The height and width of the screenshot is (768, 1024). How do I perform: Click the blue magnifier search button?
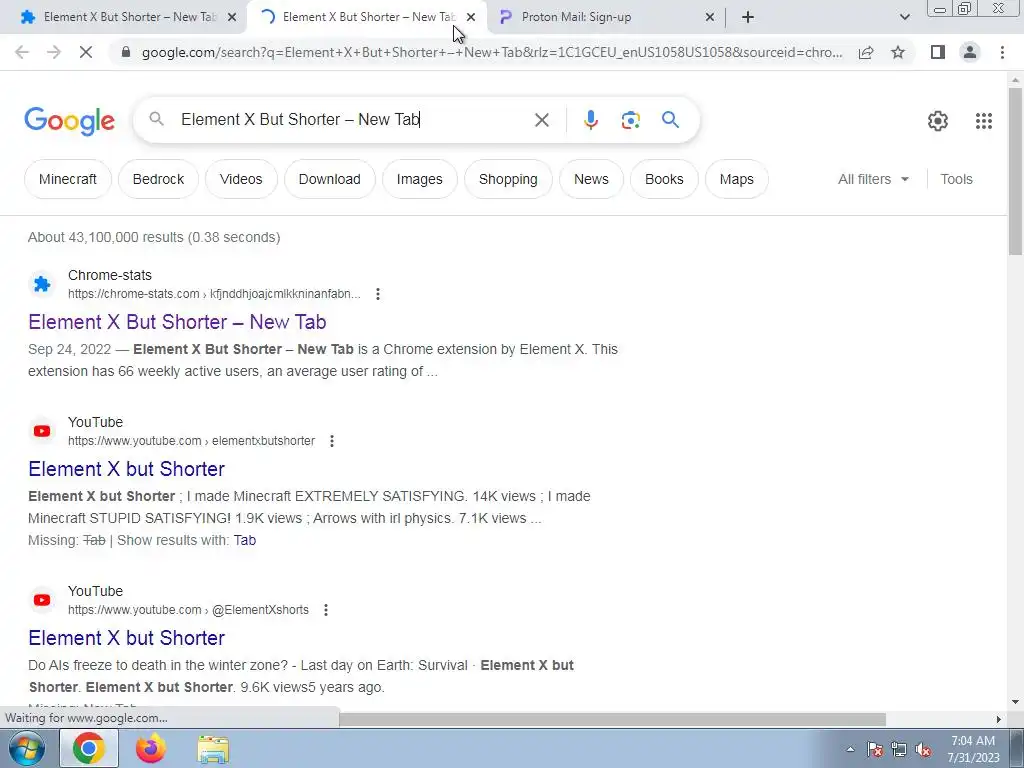click(670, 120)
